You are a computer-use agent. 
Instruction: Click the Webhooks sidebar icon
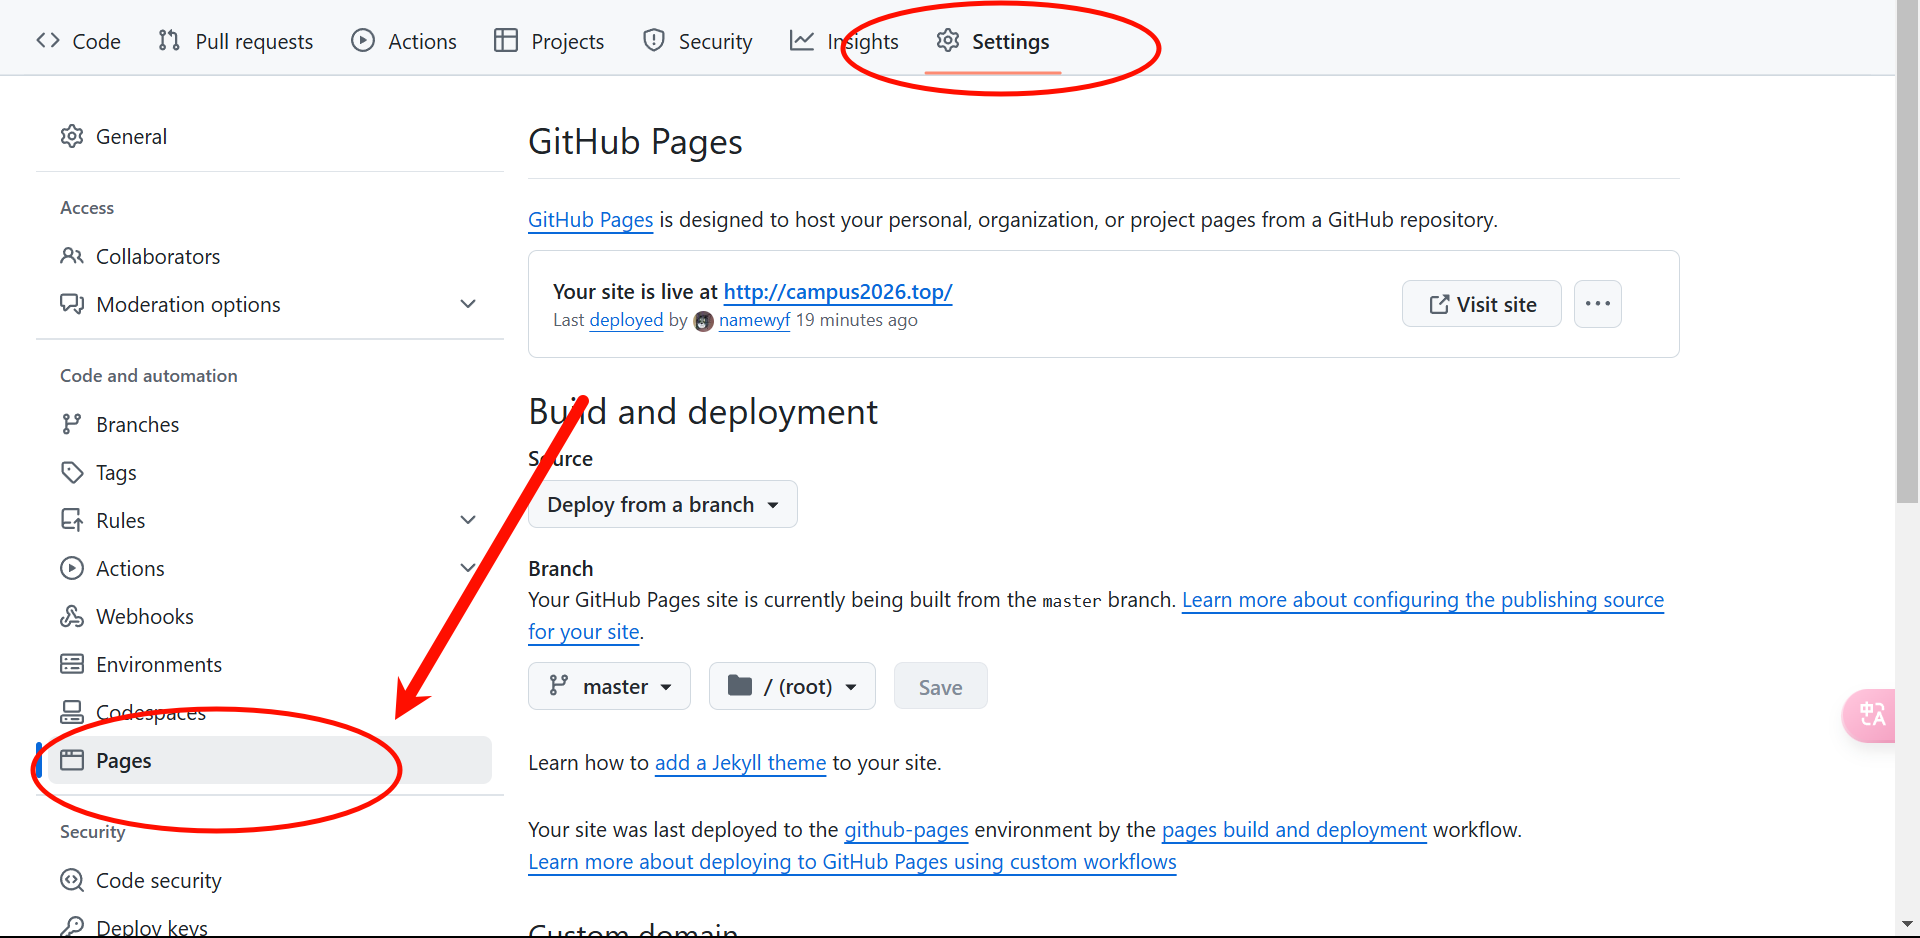pos(72,617)
